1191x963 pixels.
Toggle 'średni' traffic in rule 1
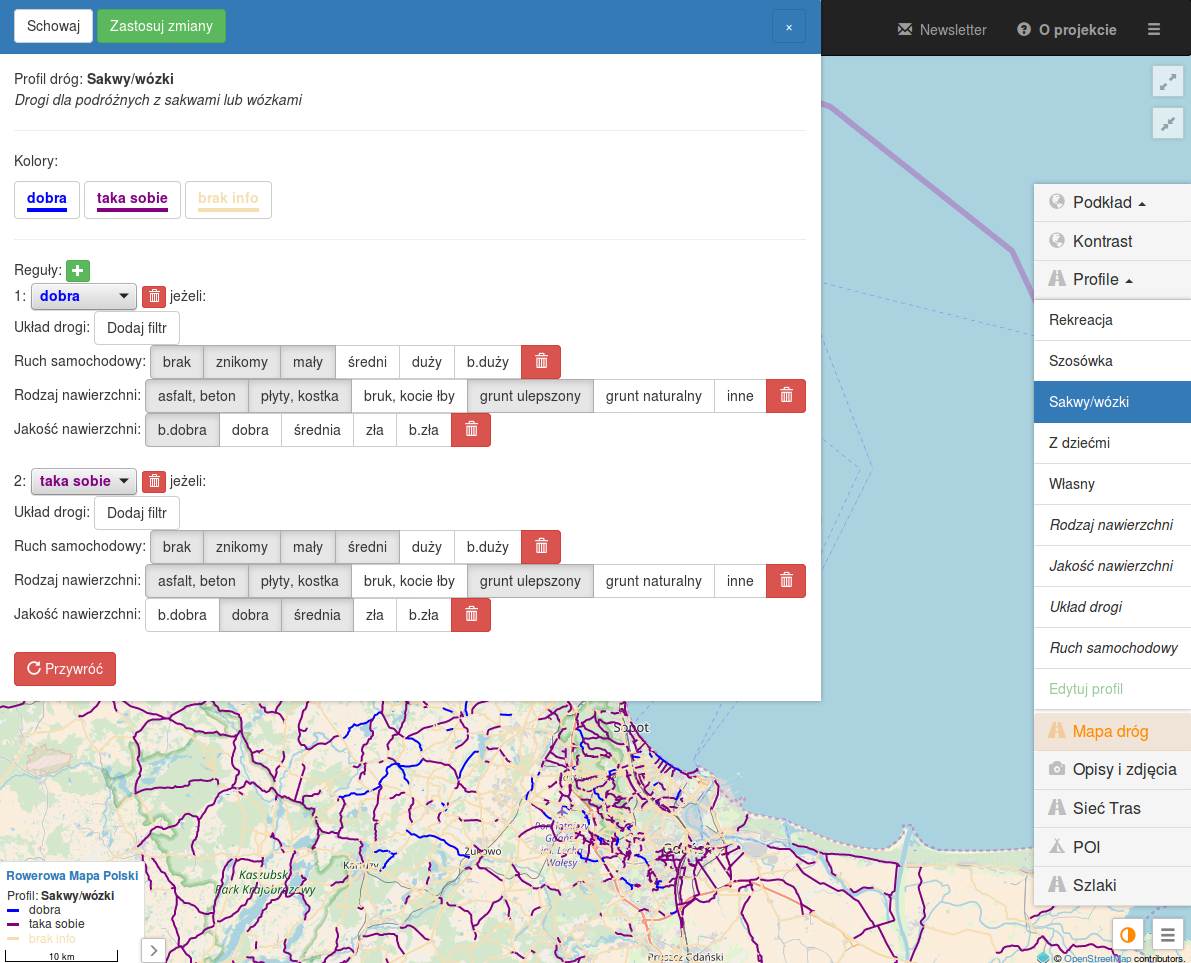pyautogui.click(x=367, y=362)
